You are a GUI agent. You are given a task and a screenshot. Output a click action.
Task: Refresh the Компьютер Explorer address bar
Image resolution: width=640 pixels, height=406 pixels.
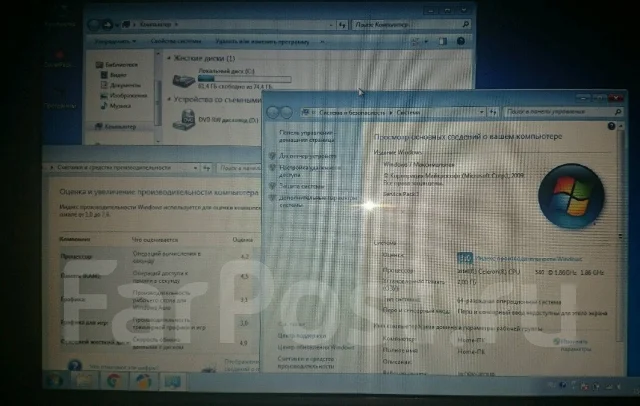(x=342, y=25)
